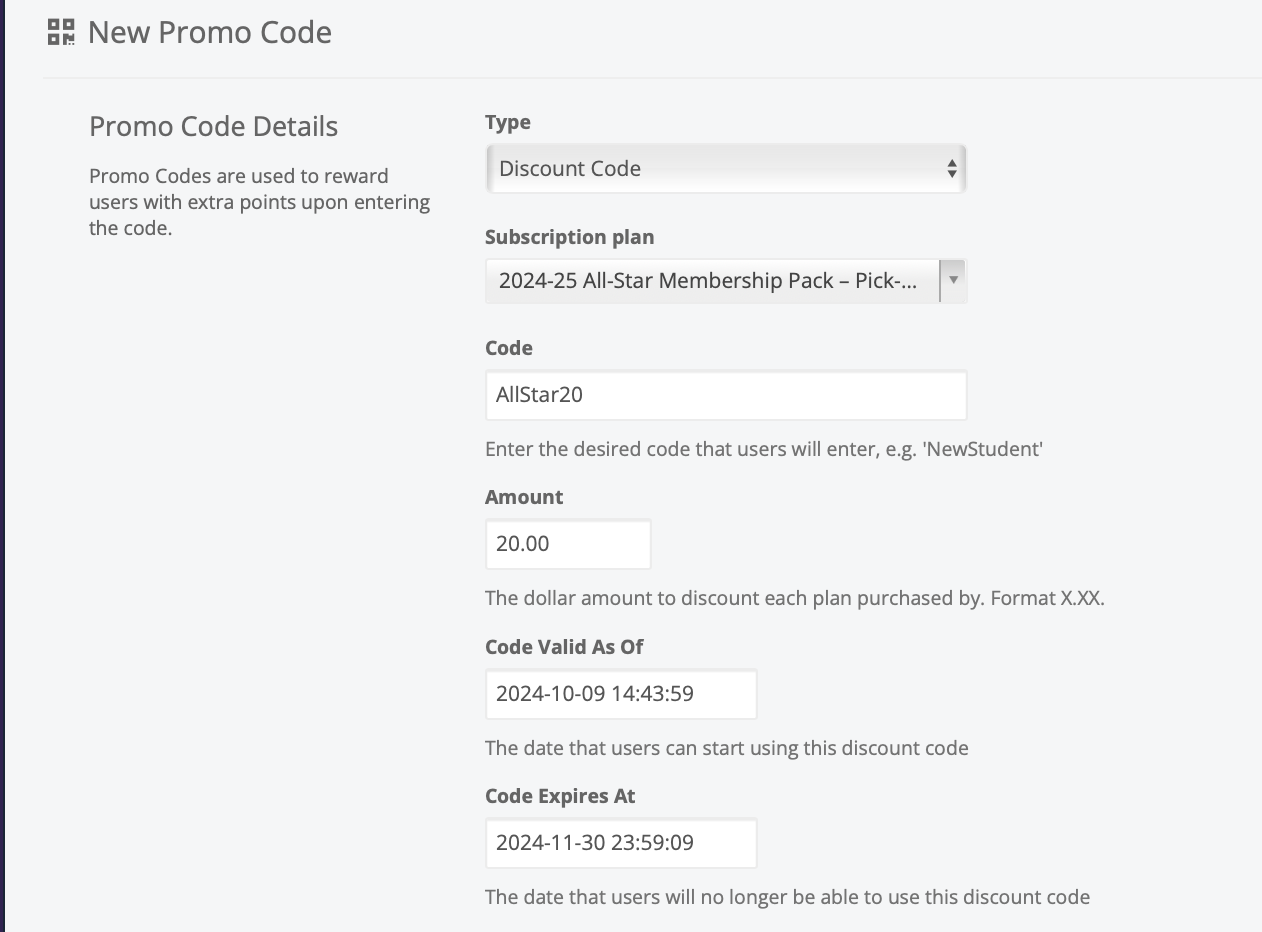Click the Code Valid As Of label

coord(563,647)
